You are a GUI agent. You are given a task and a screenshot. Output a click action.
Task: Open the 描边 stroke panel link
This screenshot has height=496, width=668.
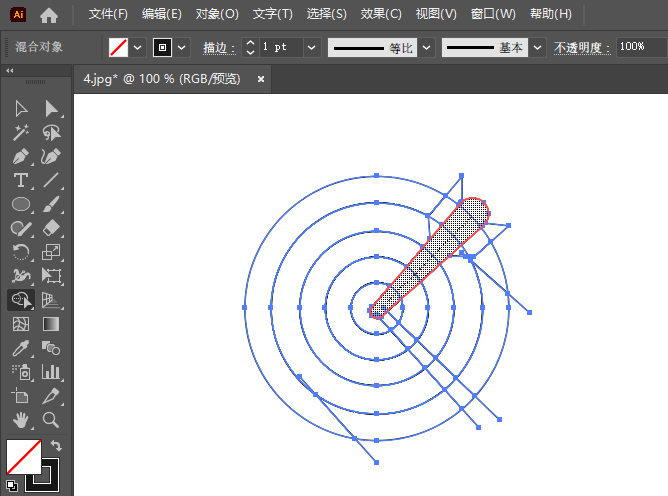[219, 48]
